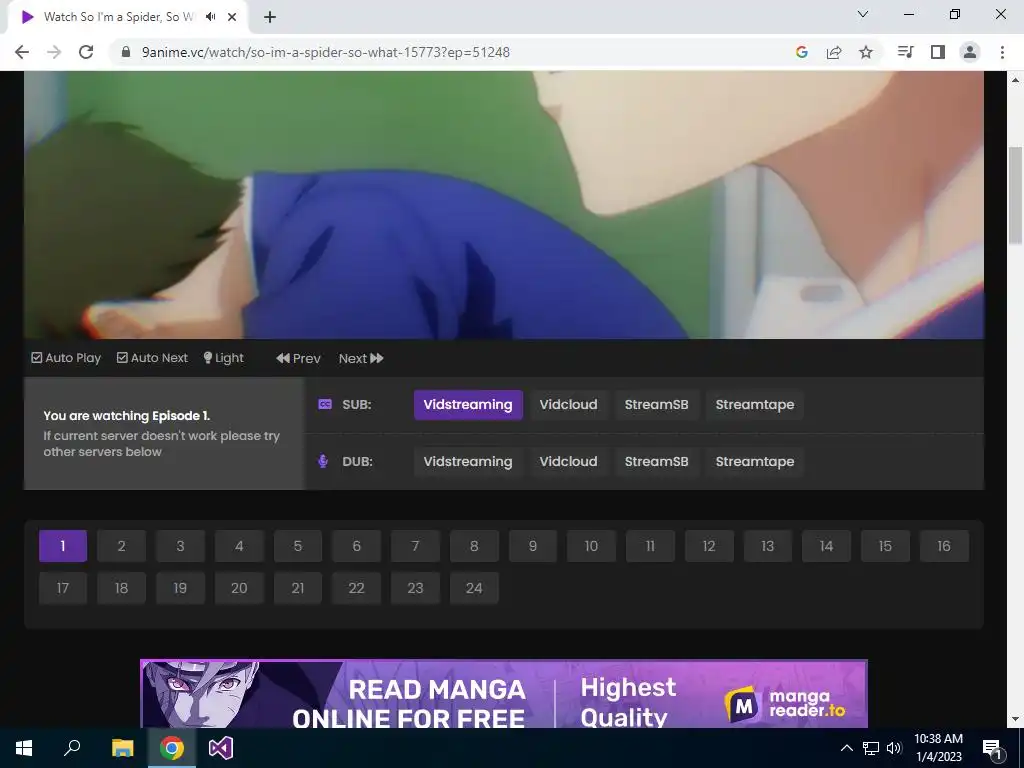1024x768 pixels.
Task: Open system volume in tray
Action: click(894, 748)
